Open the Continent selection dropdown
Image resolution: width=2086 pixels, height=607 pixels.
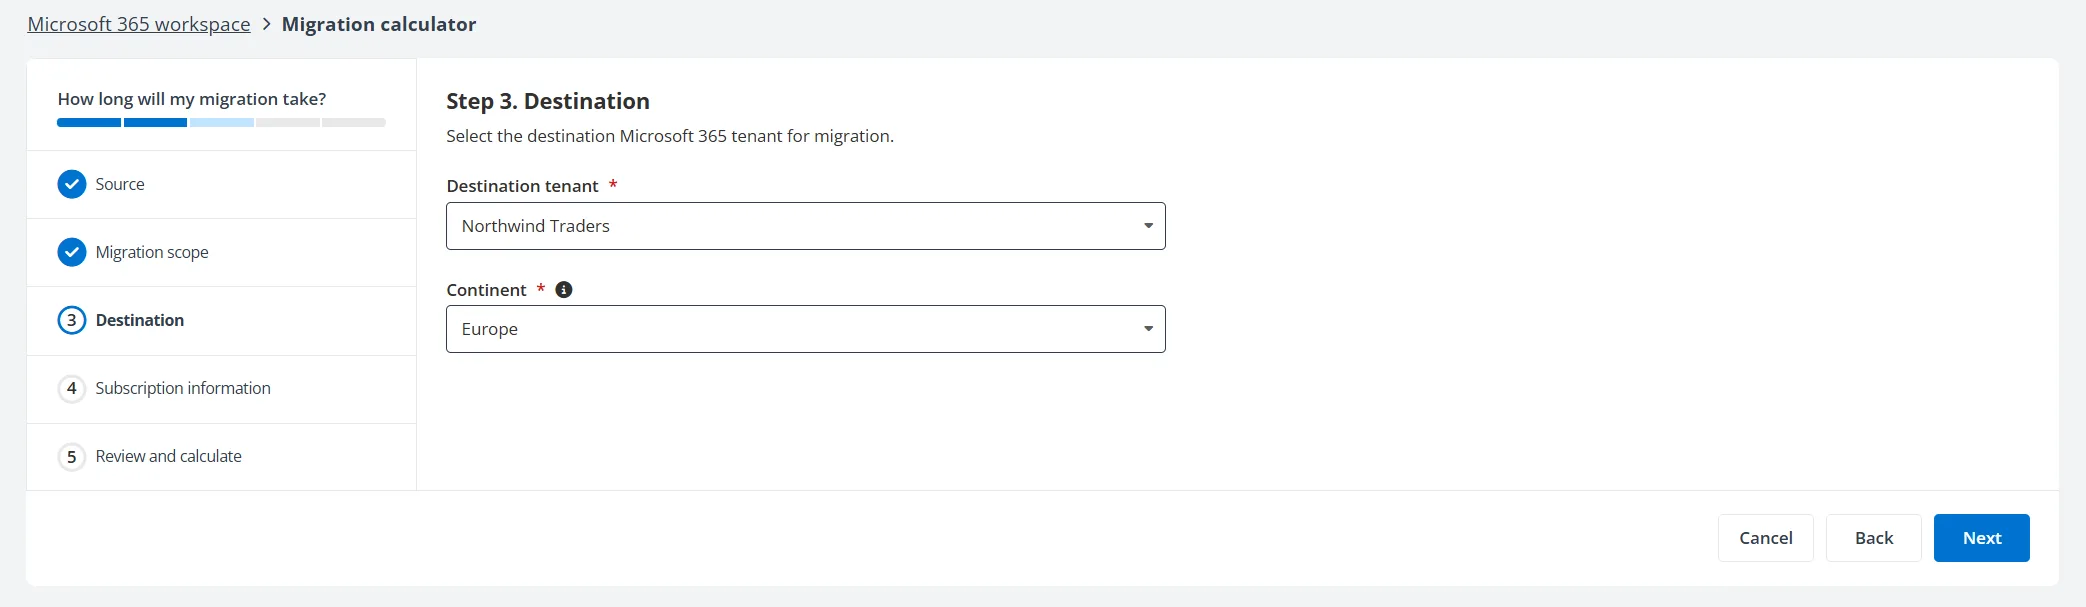click(805, 328)
